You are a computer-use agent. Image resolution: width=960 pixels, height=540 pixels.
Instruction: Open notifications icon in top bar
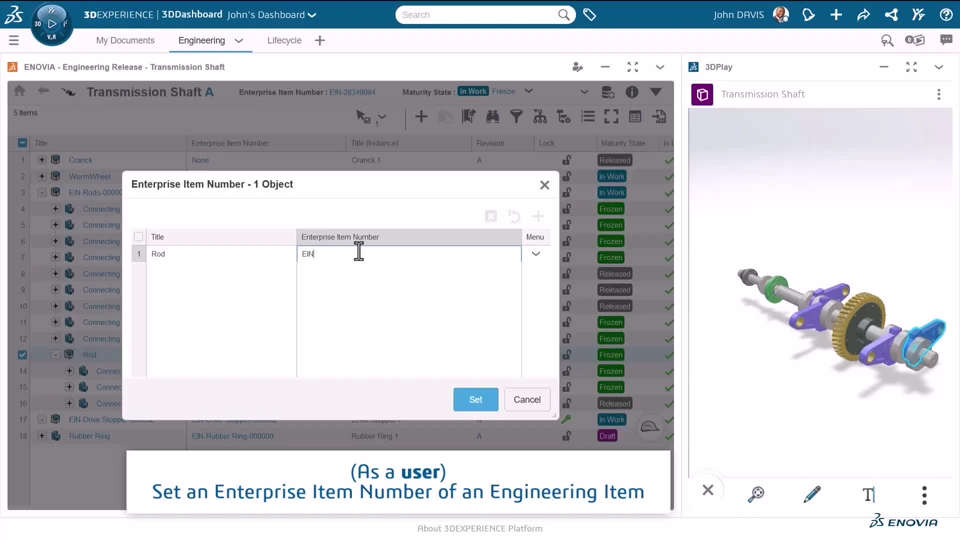(x=808, y=15)
